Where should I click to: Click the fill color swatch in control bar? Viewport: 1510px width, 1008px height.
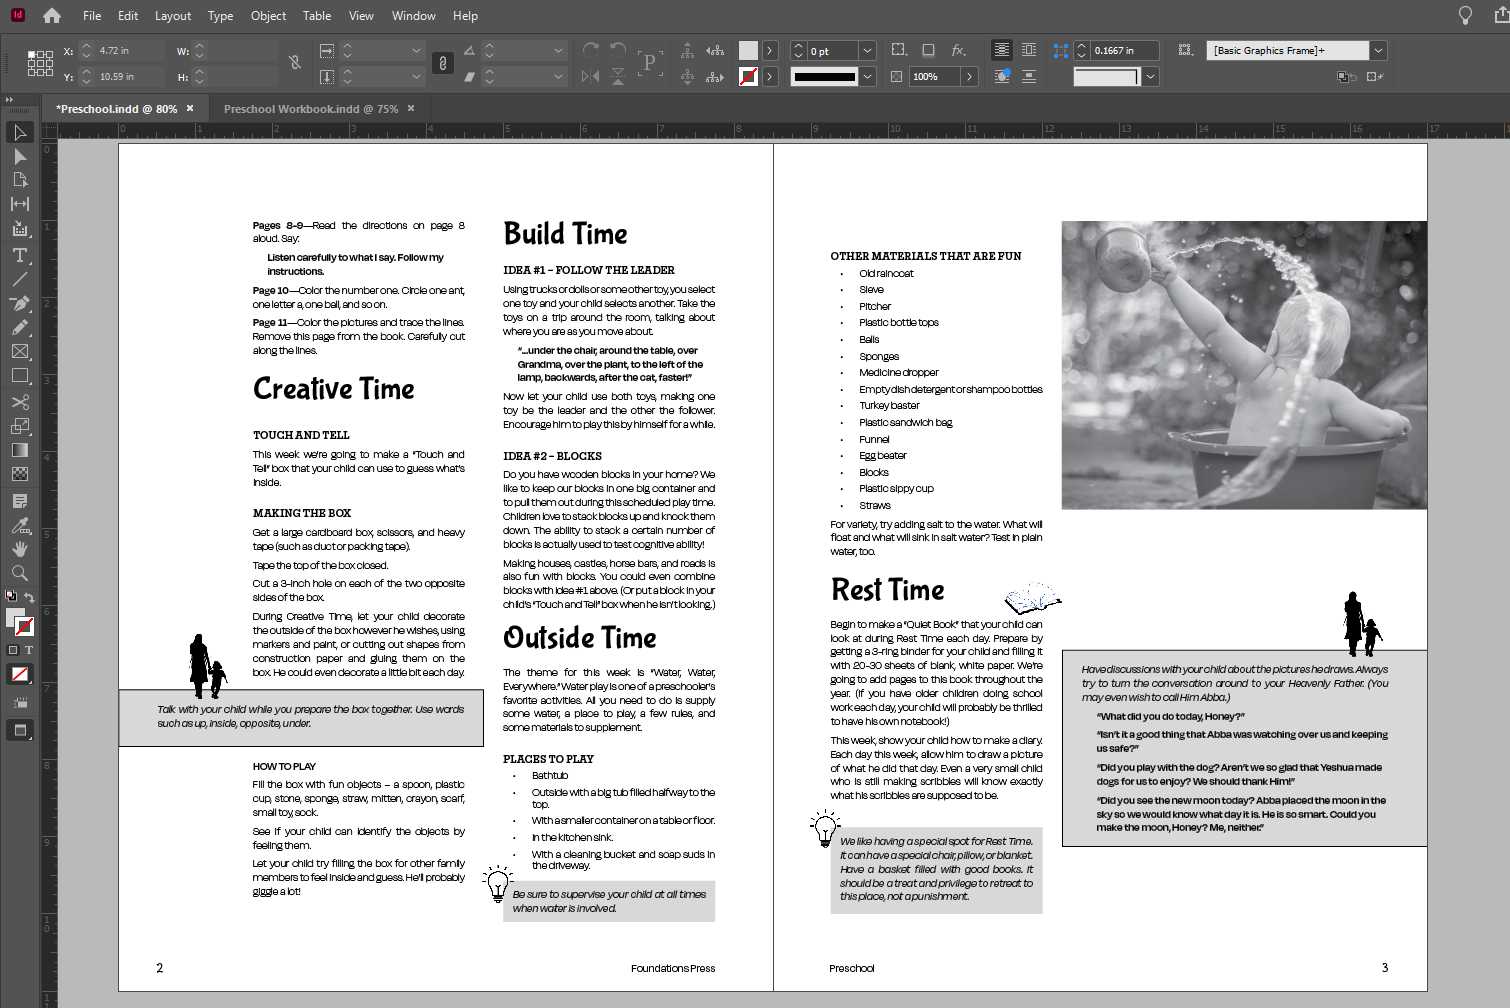click(748, 50)
